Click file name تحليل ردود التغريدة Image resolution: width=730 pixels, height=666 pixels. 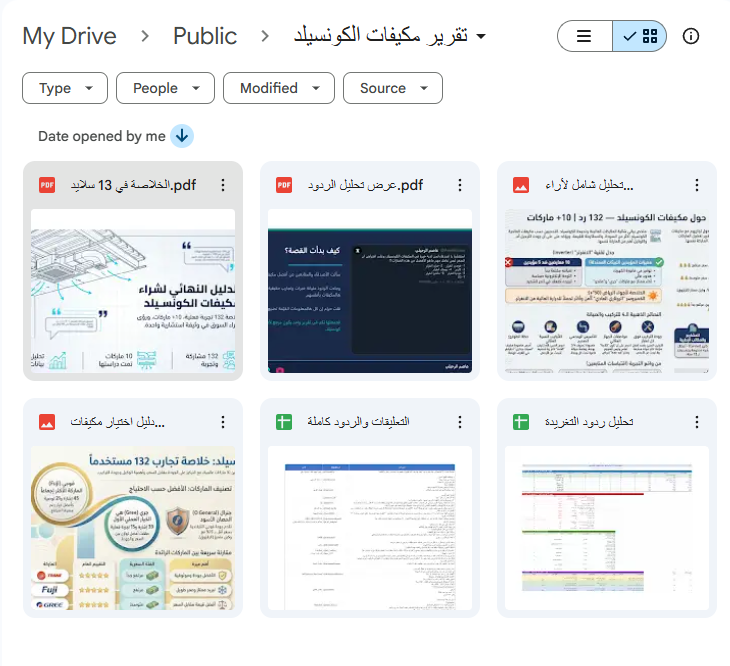point(589,422)
